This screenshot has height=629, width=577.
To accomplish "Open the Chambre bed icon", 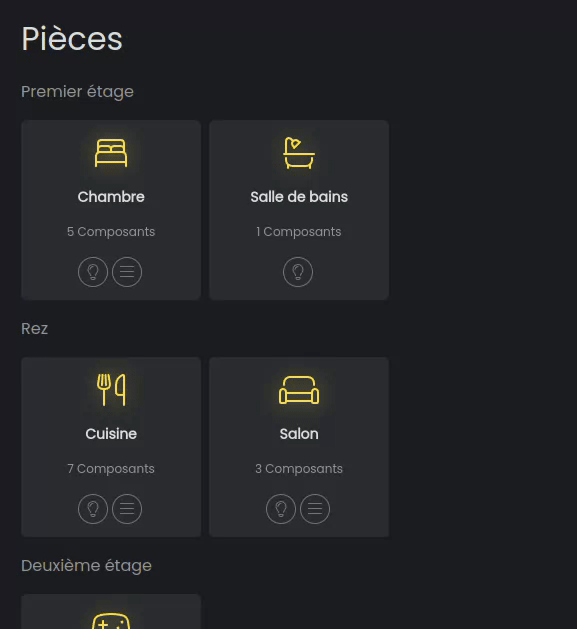I will tap(111, 153).
